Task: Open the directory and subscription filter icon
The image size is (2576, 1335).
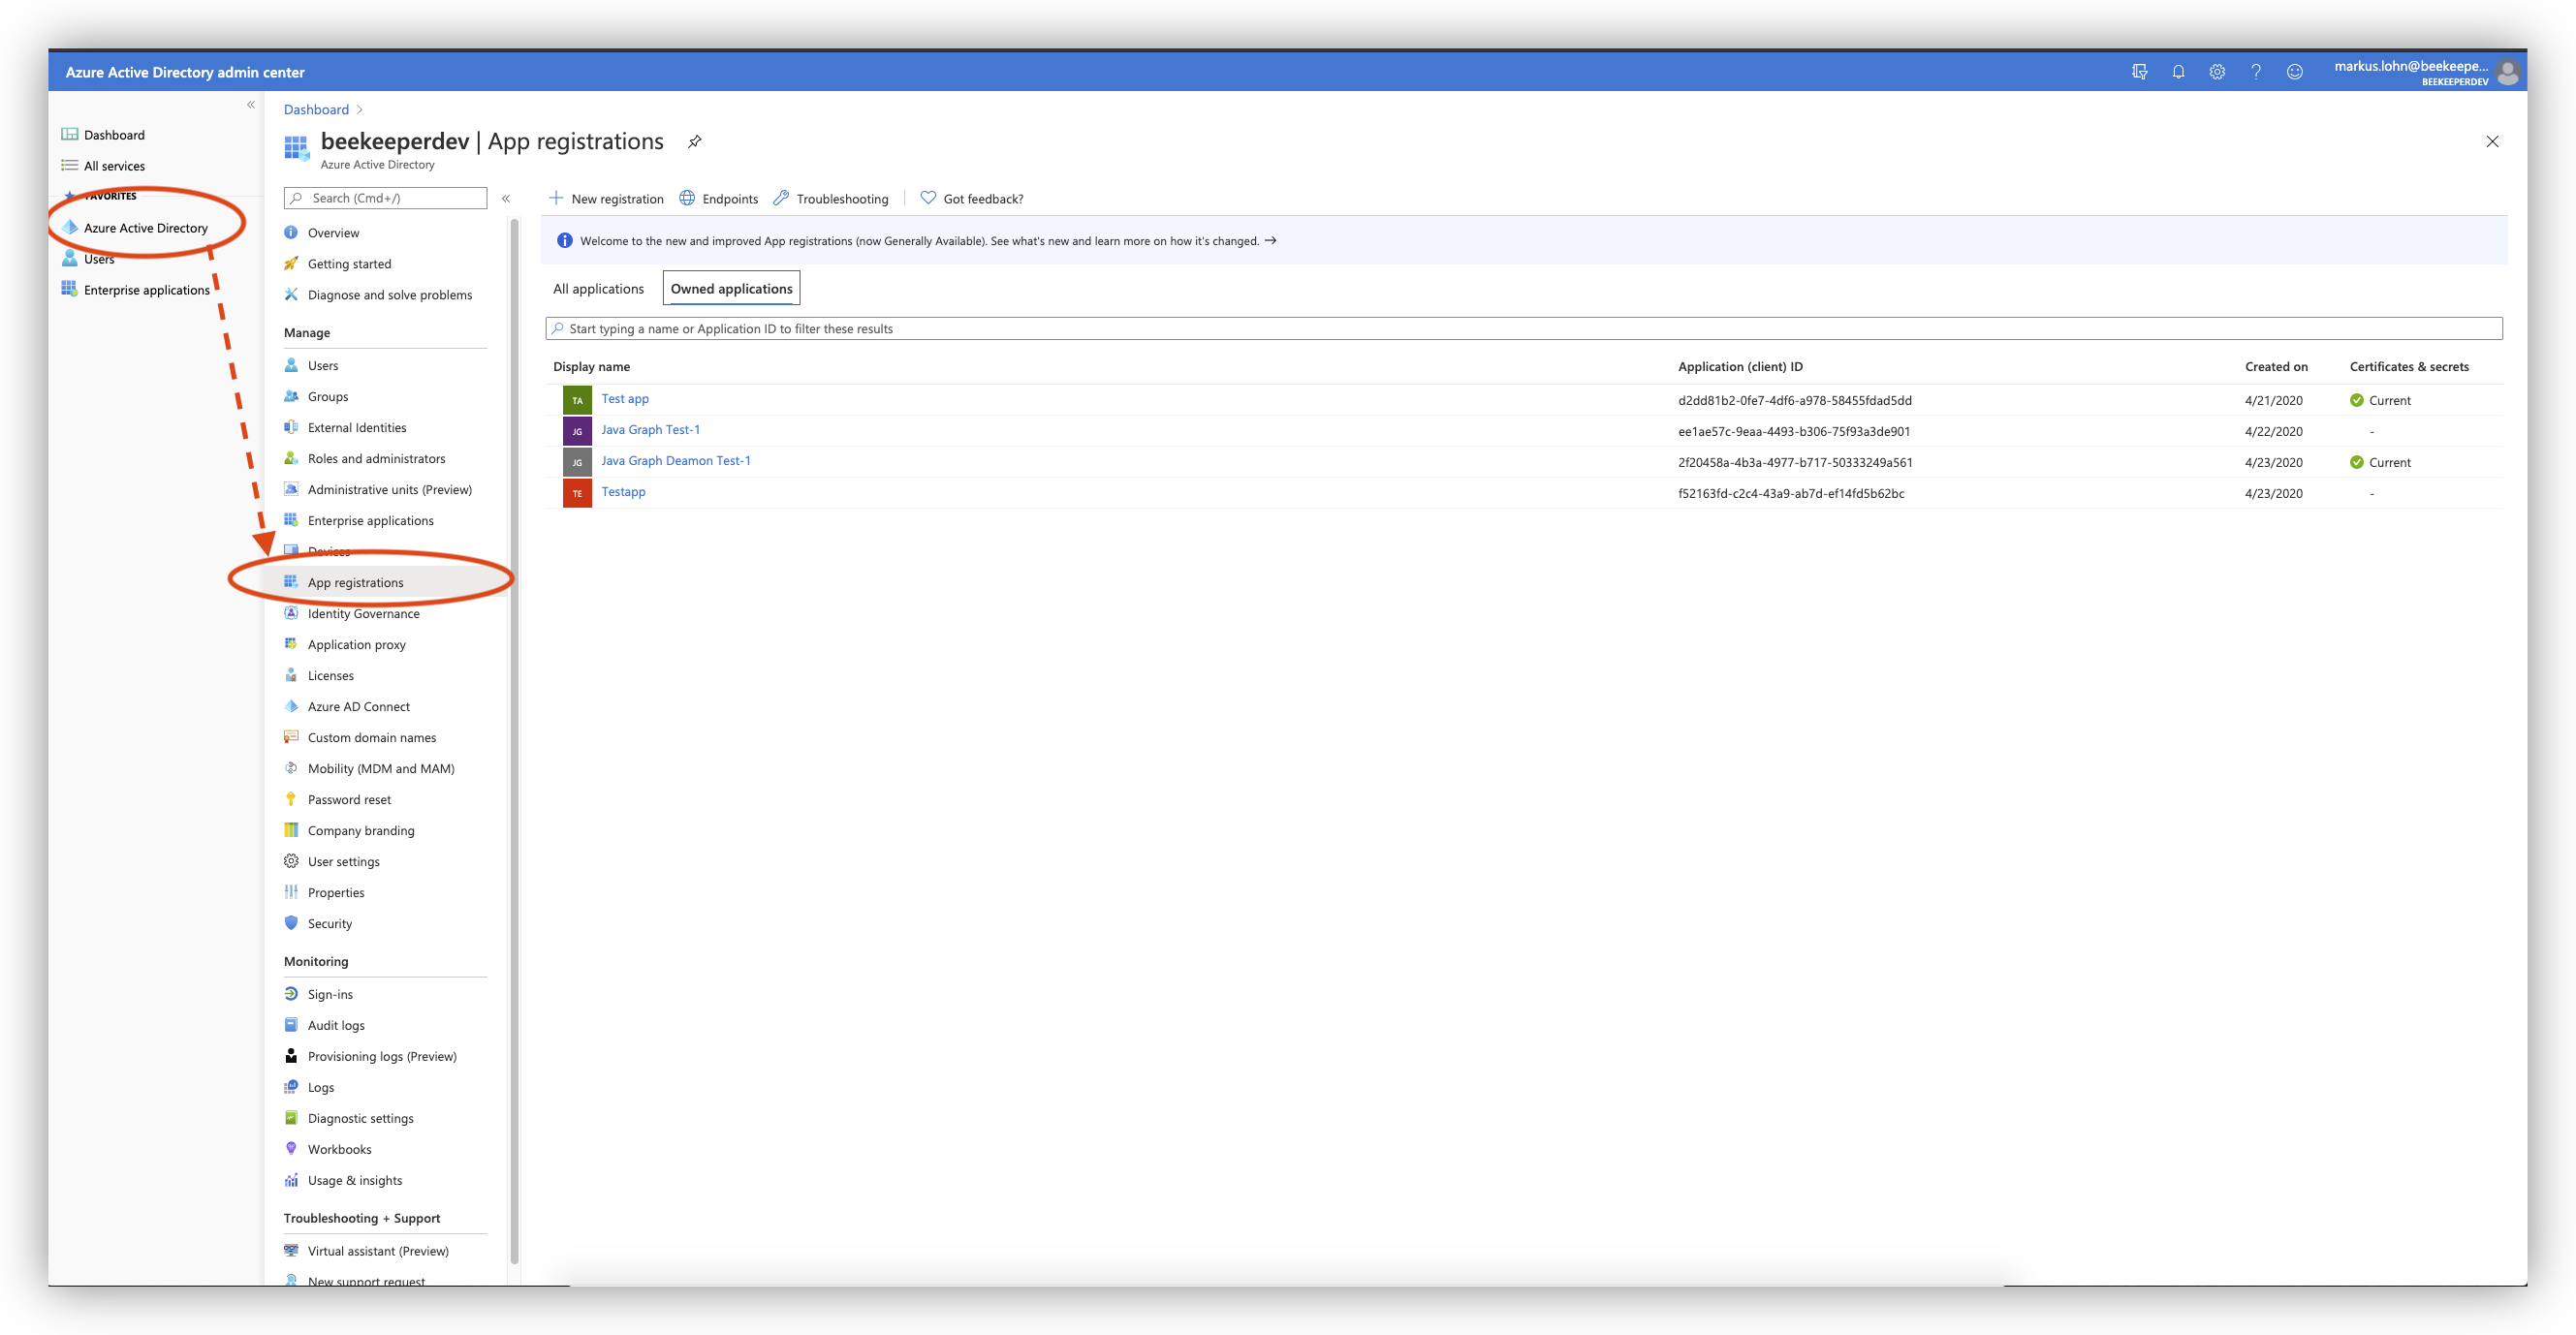Action: coord(2139,72)
